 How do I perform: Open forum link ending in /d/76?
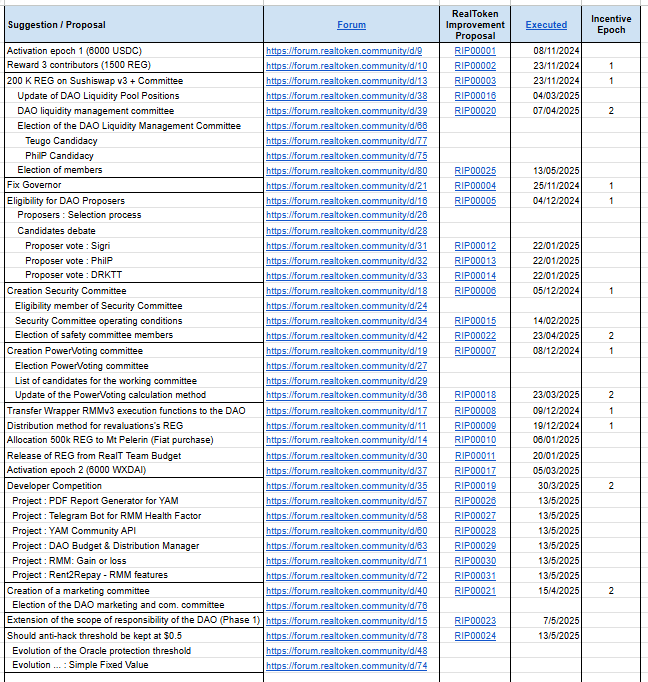(347, 606)
